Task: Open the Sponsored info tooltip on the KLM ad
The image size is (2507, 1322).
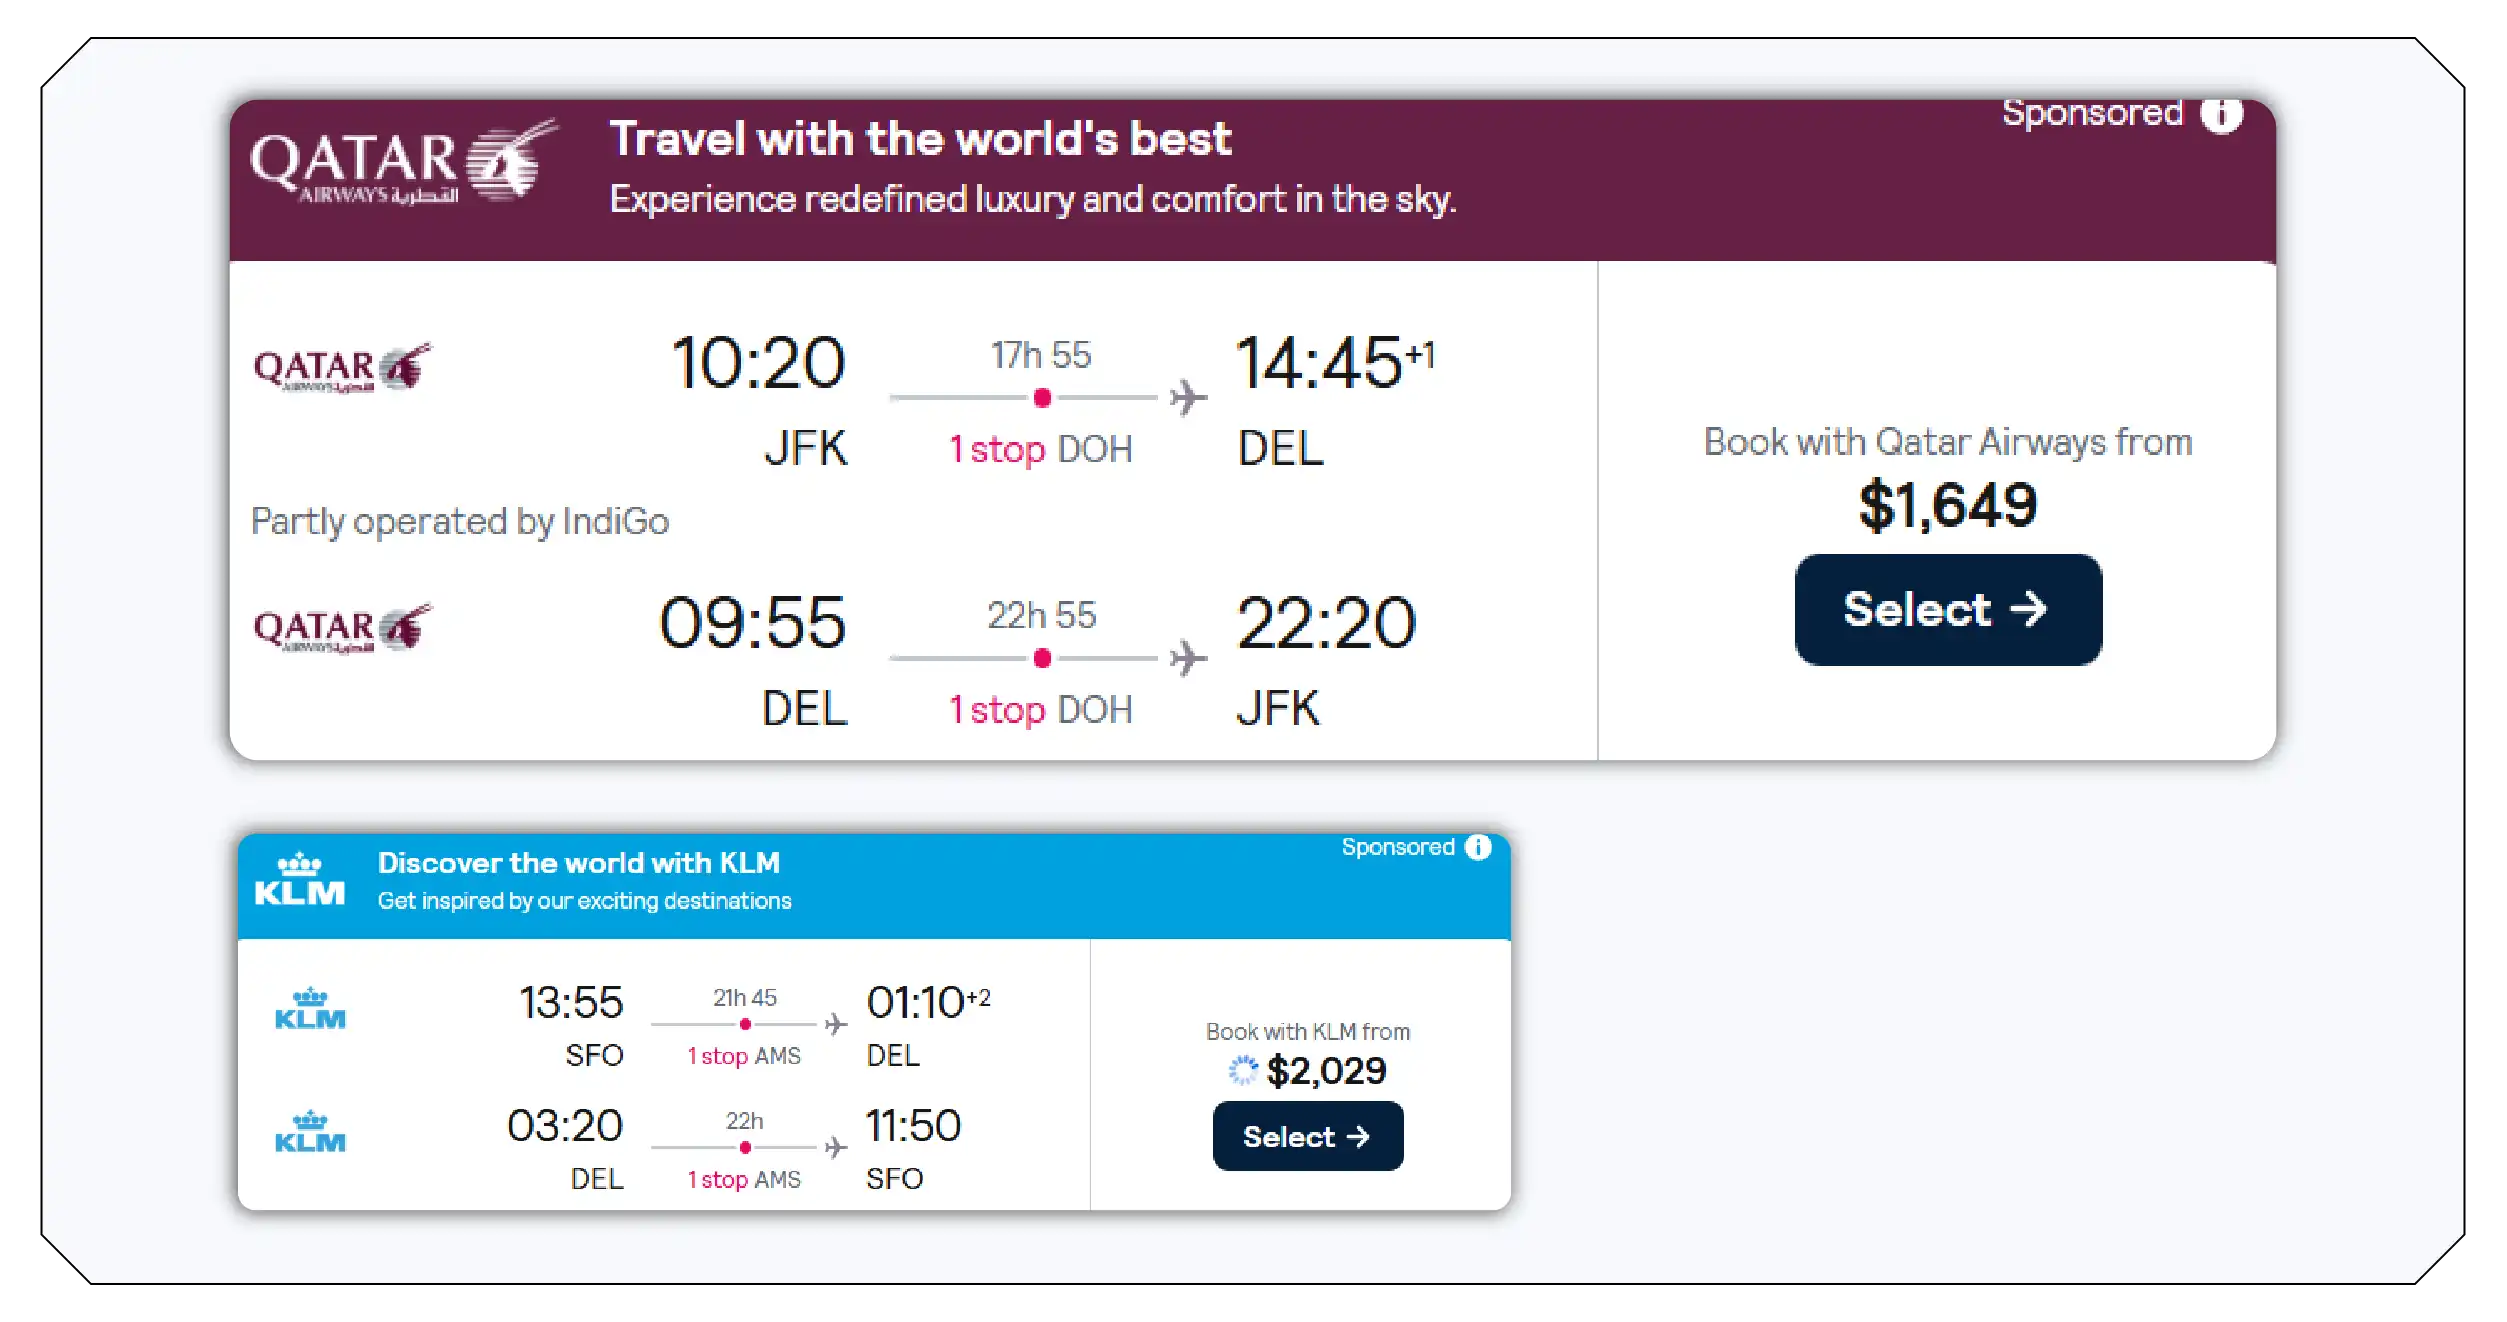Action: 1477,847
